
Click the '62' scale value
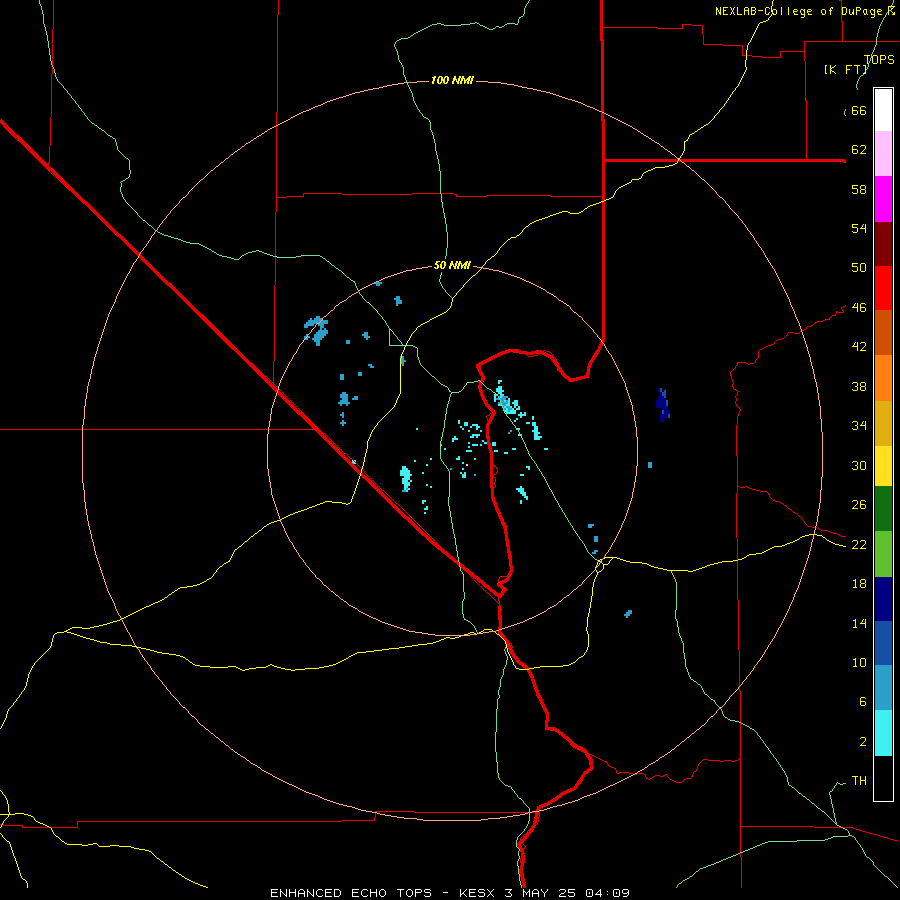(859, 150)
